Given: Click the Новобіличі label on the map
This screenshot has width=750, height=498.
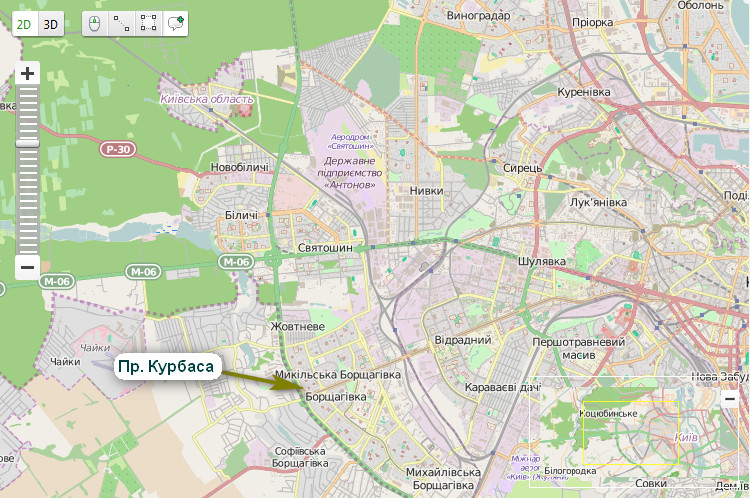Looking at the screenshot, I should point(241,167).
